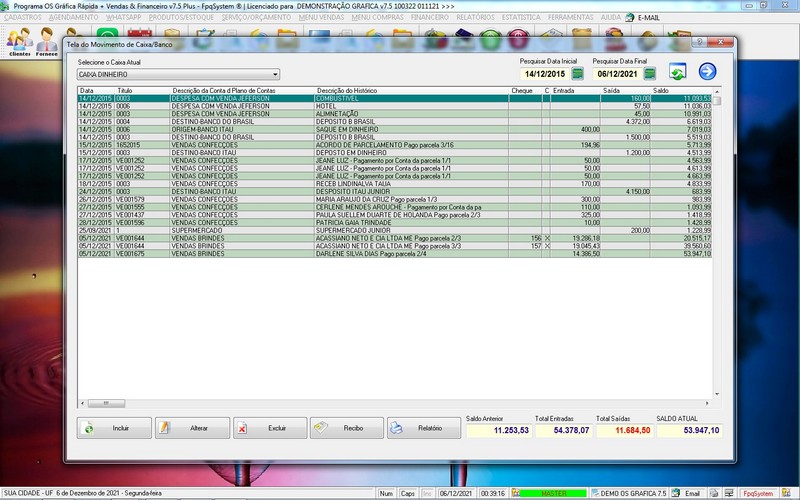Select the SUPERMERCADO JUNIOR row
800x500 pixels.
tap(395, 231)
